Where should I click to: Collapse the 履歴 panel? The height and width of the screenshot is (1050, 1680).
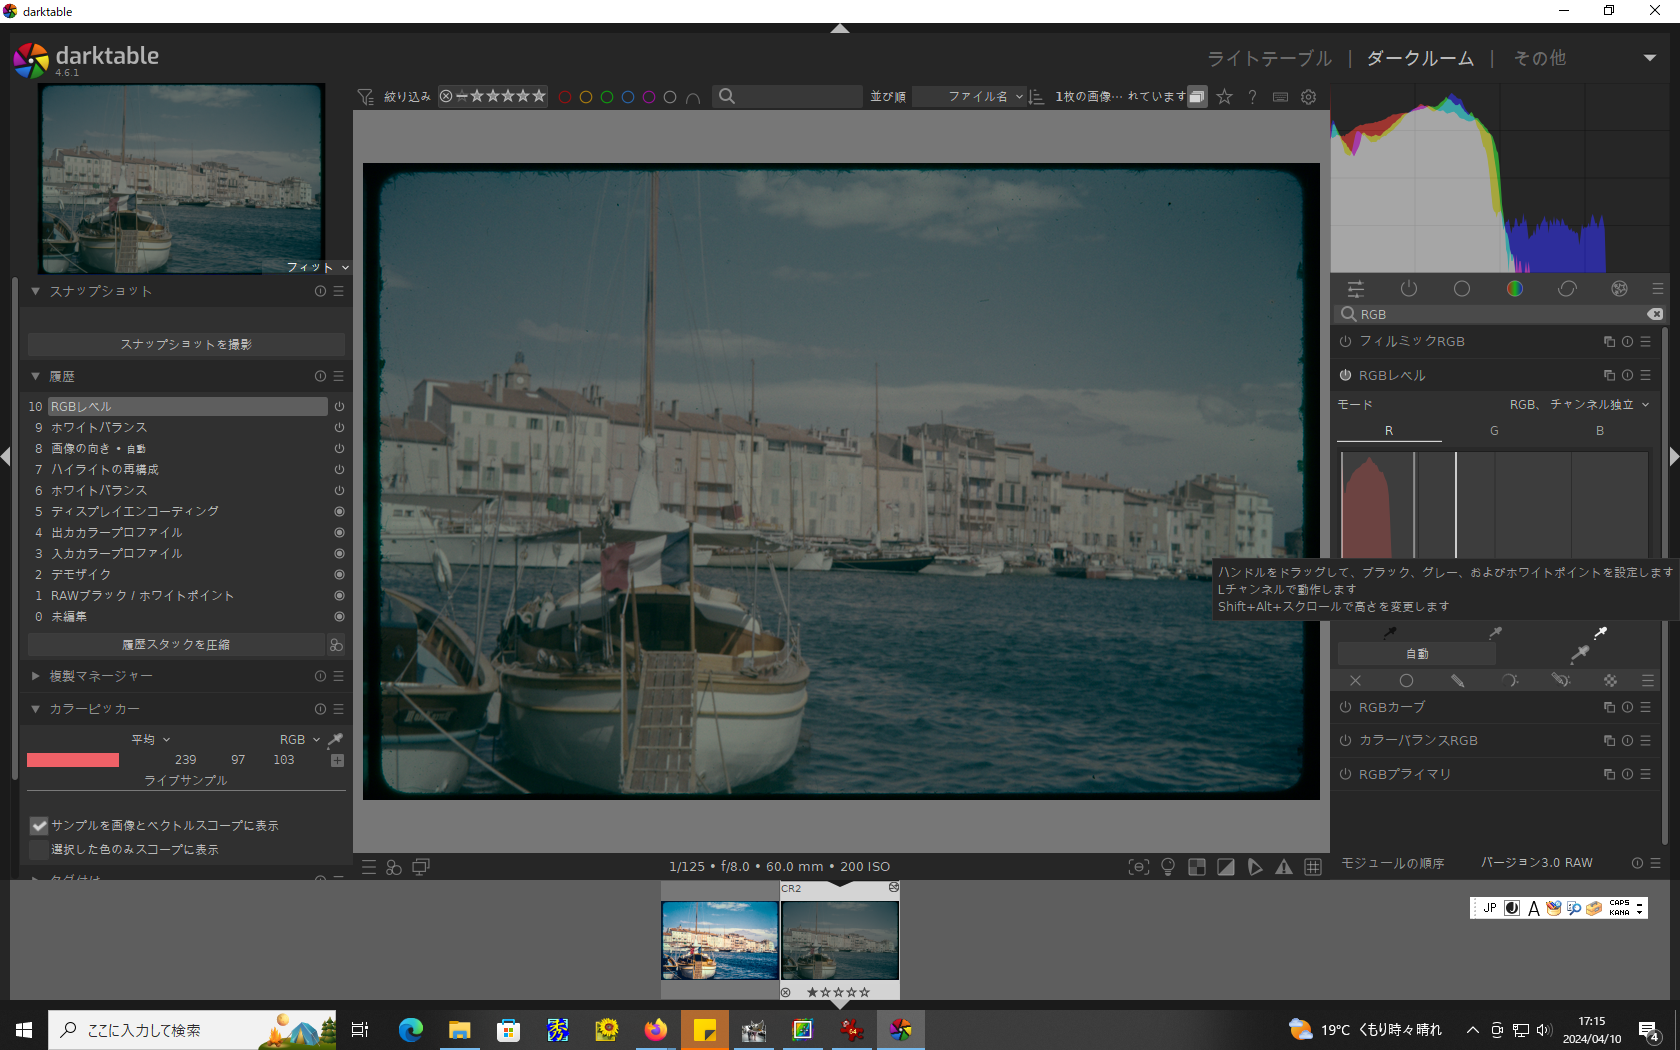(35, 377)
